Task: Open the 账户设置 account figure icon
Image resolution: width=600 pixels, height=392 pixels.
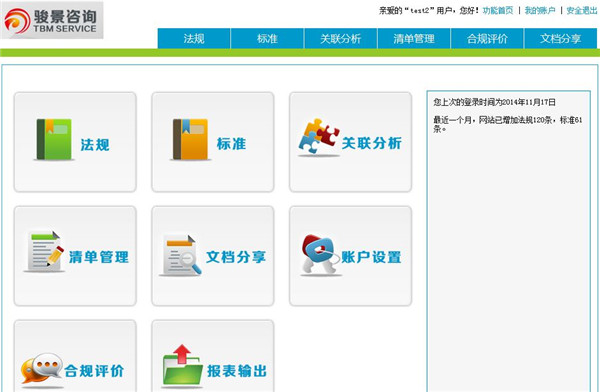Action: pos(320,255)
